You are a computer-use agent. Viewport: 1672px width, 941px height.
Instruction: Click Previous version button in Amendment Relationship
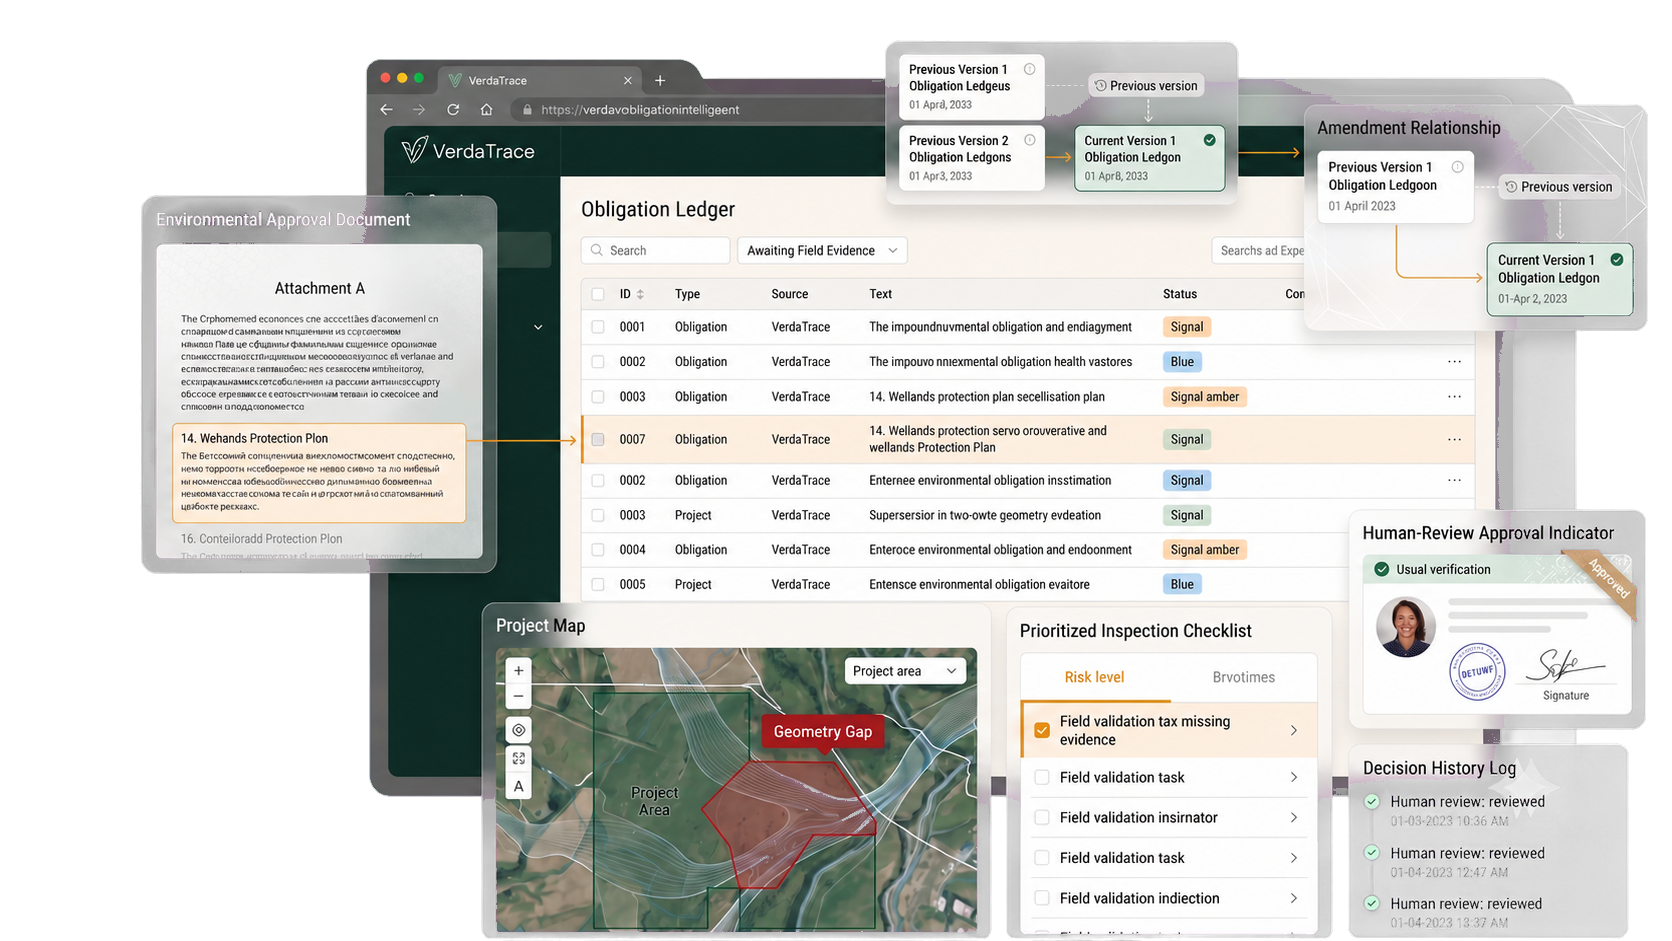point(1558,187)
